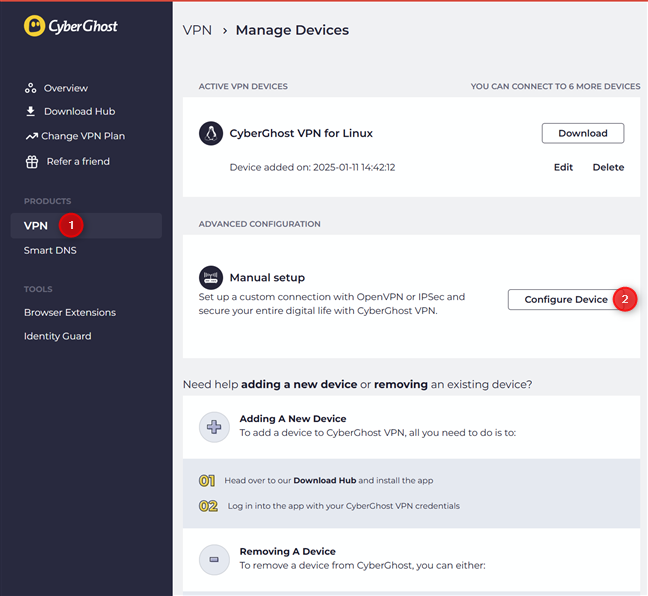648x596 pixels.
Task: Click the Manage Devices breadcrumb title
Action: [292, 30]
